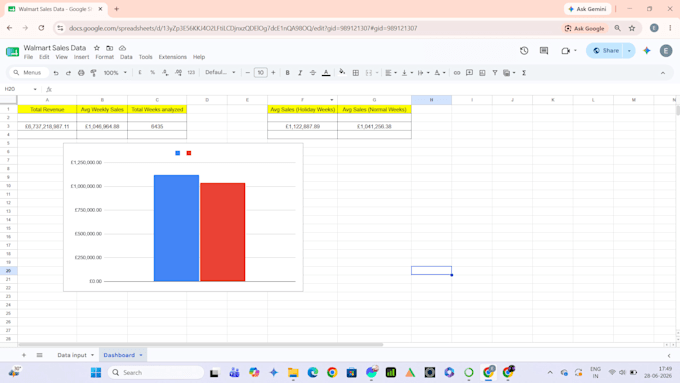Screen dimensions: 680x383
Task: Undo the last action
Action: tap(56, 73)
